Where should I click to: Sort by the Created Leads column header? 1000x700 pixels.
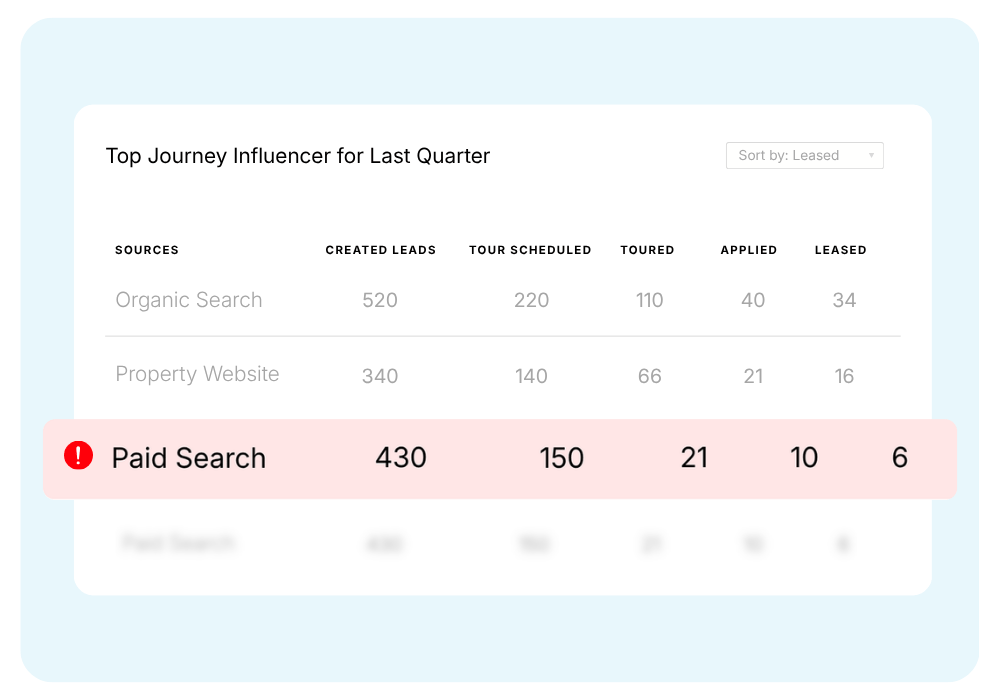380,250
